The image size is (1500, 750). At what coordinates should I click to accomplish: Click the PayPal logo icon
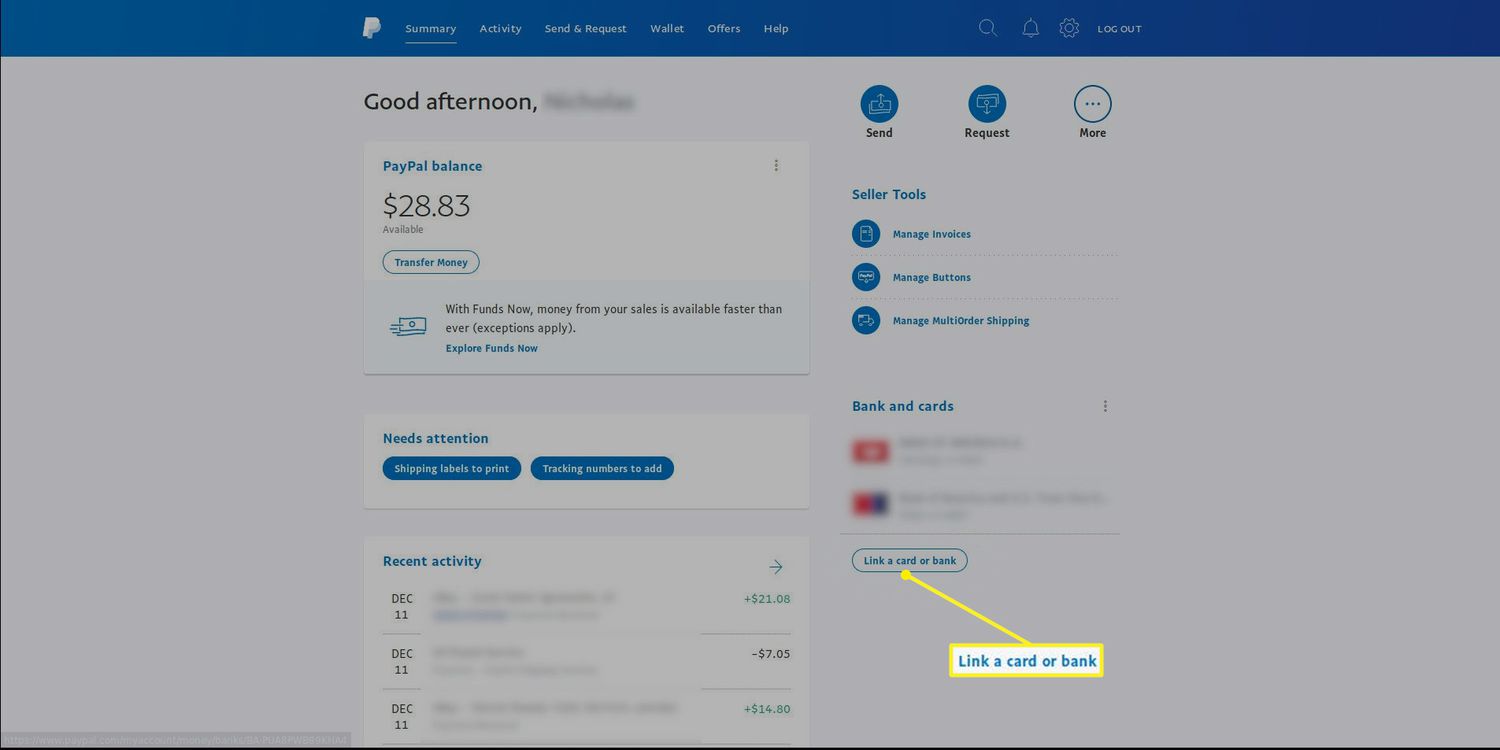click(x=371, y=28)
